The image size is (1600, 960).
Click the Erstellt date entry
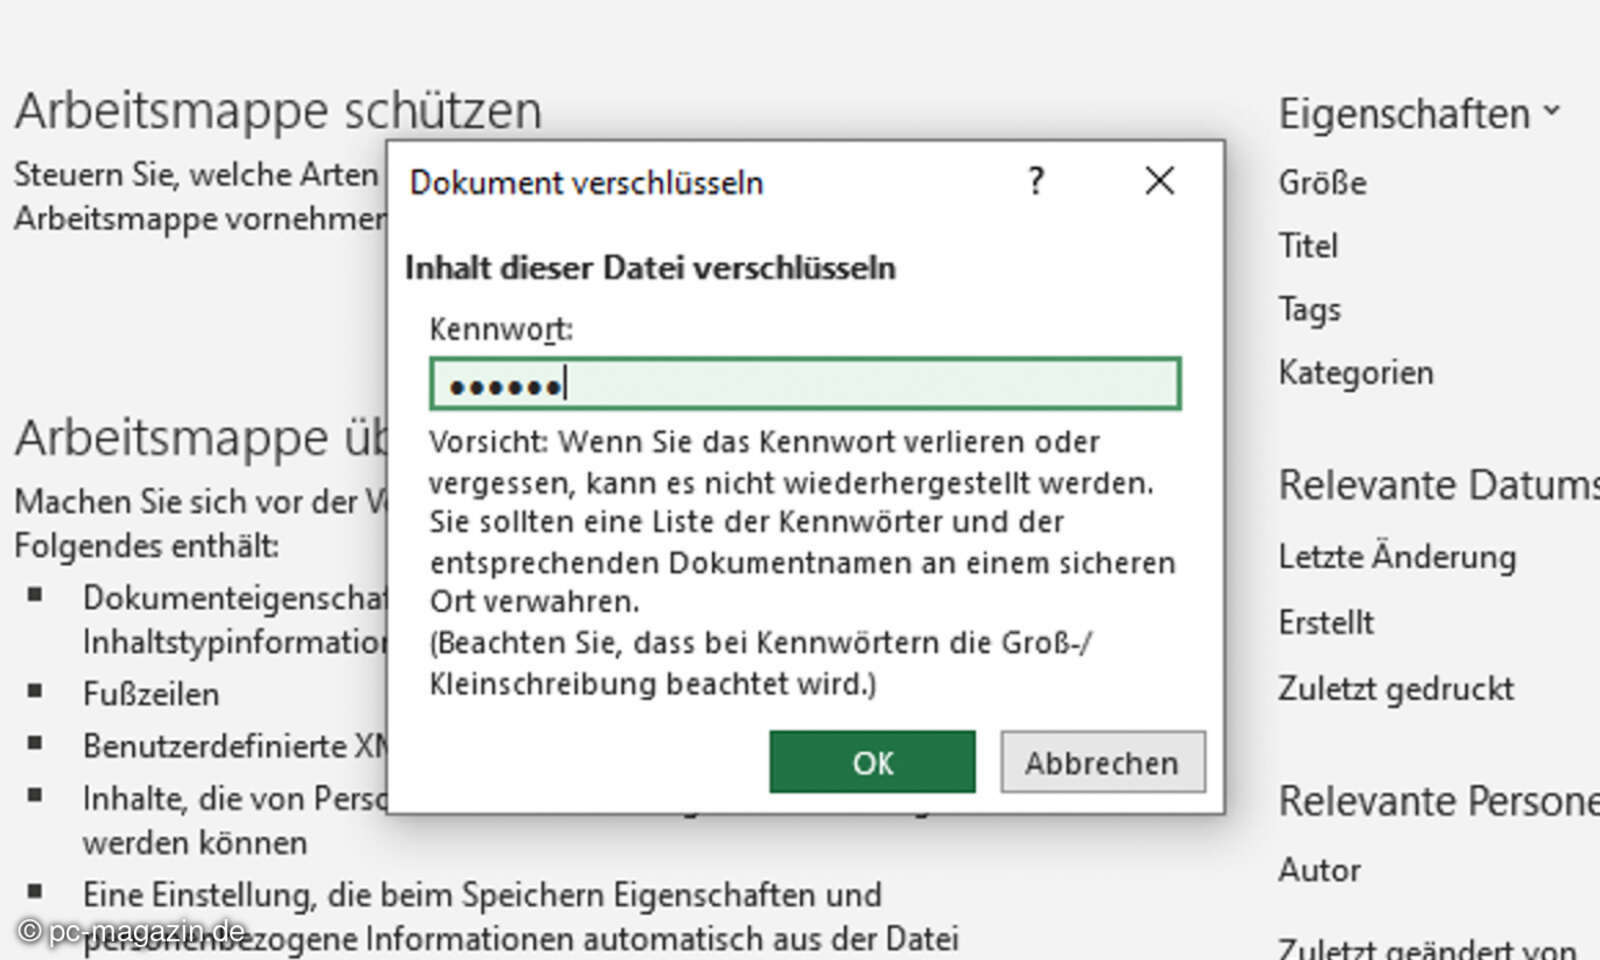pos(1326,622)
